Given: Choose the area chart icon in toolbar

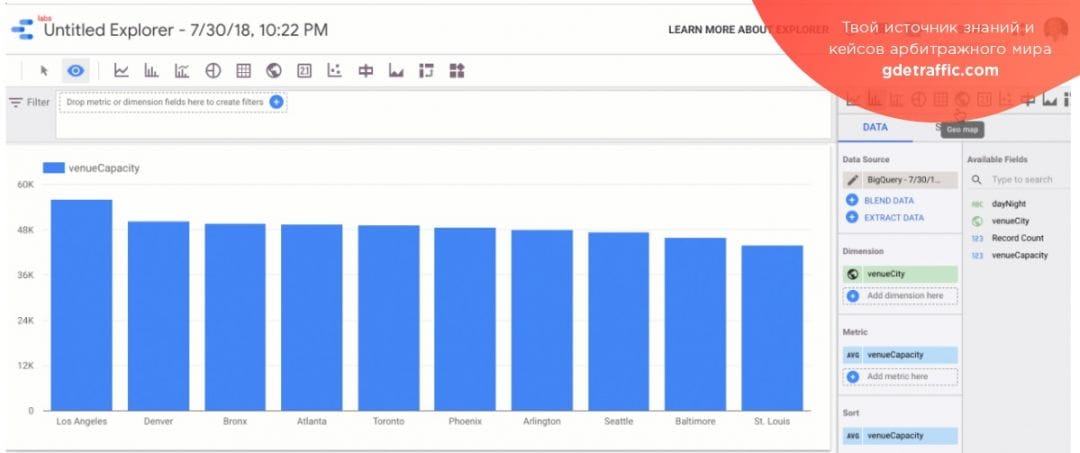Looking at the screenshot, I should tap(396, 70).
